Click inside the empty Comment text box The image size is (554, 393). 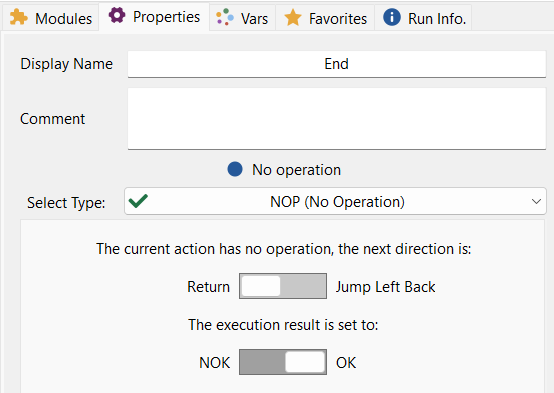[337, 119]
